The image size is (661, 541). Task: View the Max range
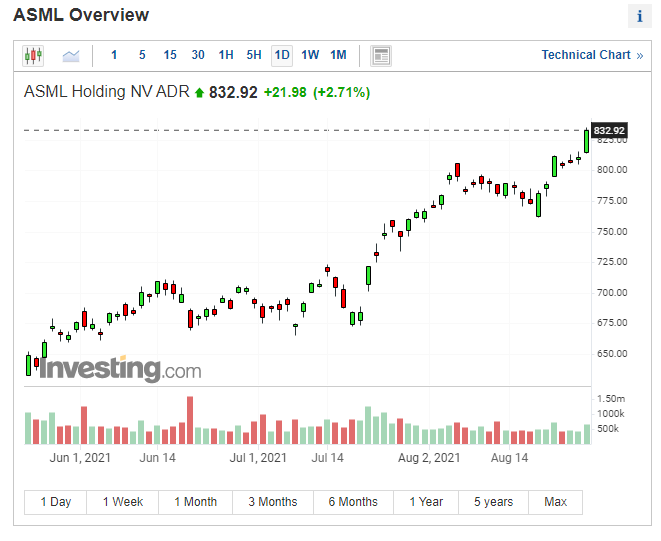(x=556, y=502)
